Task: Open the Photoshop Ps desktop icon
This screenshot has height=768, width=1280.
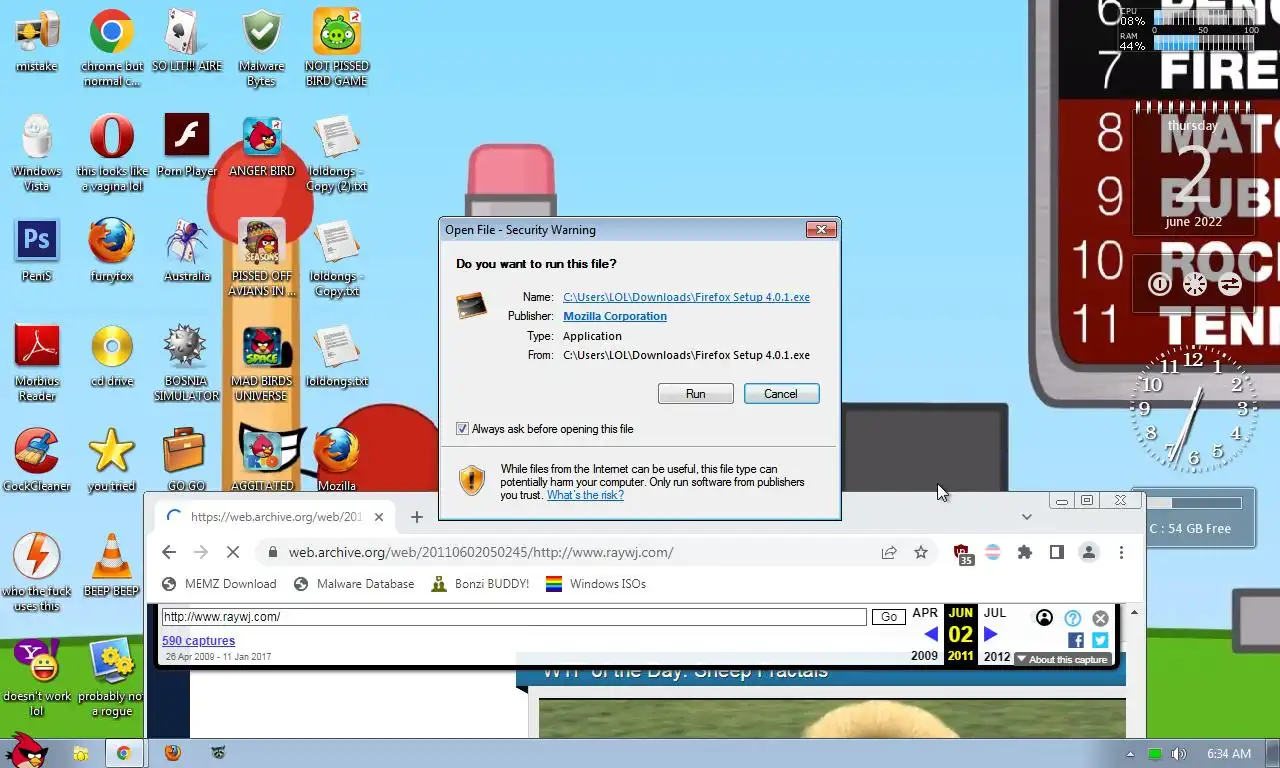Action: (x=37, y=251)
